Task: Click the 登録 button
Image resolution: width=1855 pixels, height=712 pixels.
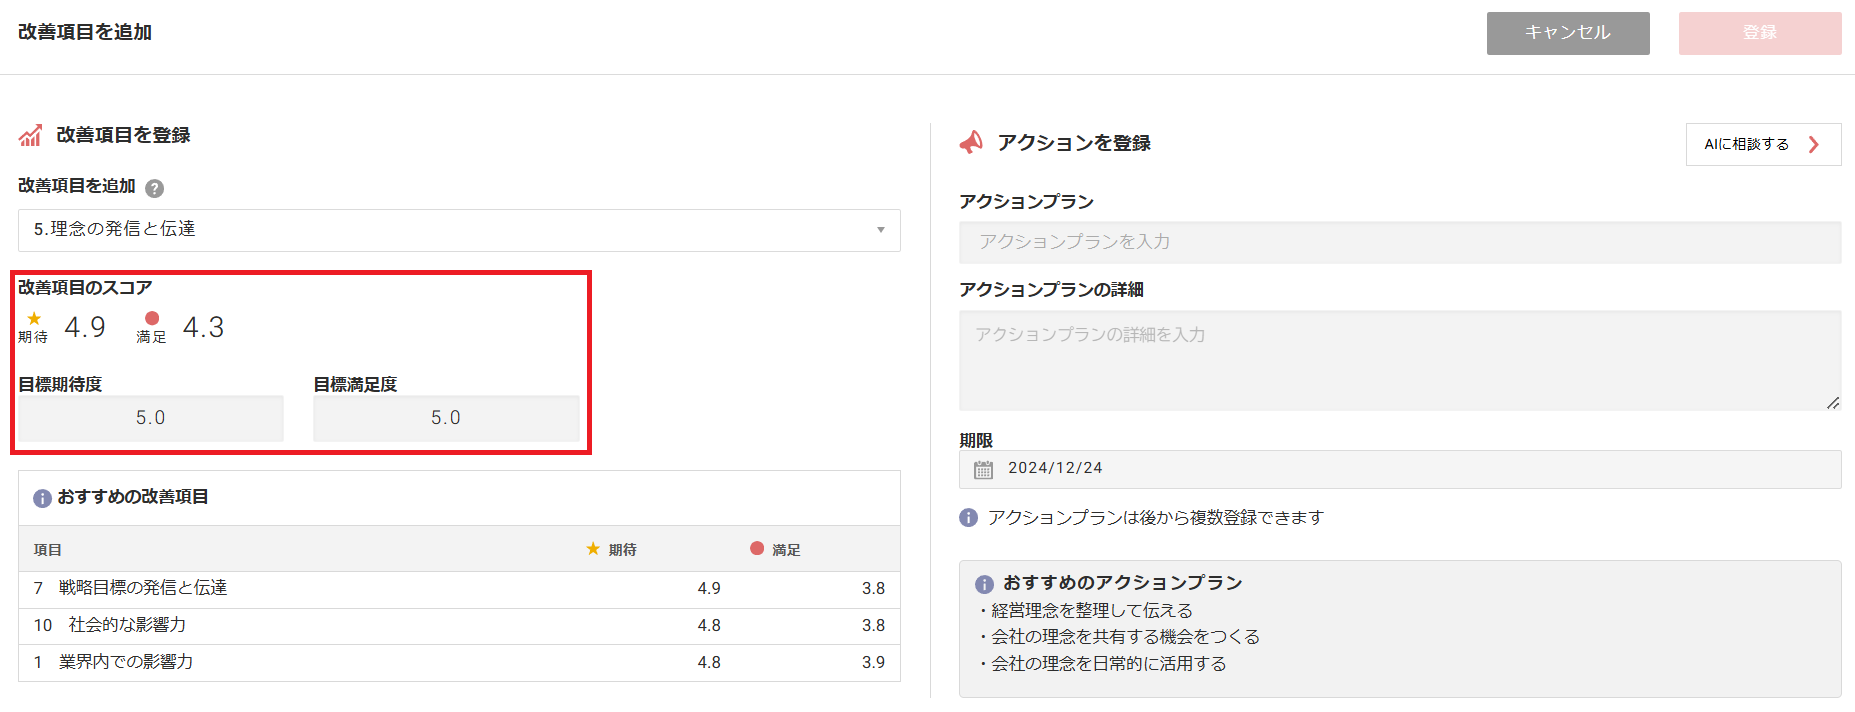Action: [1760, 33]
